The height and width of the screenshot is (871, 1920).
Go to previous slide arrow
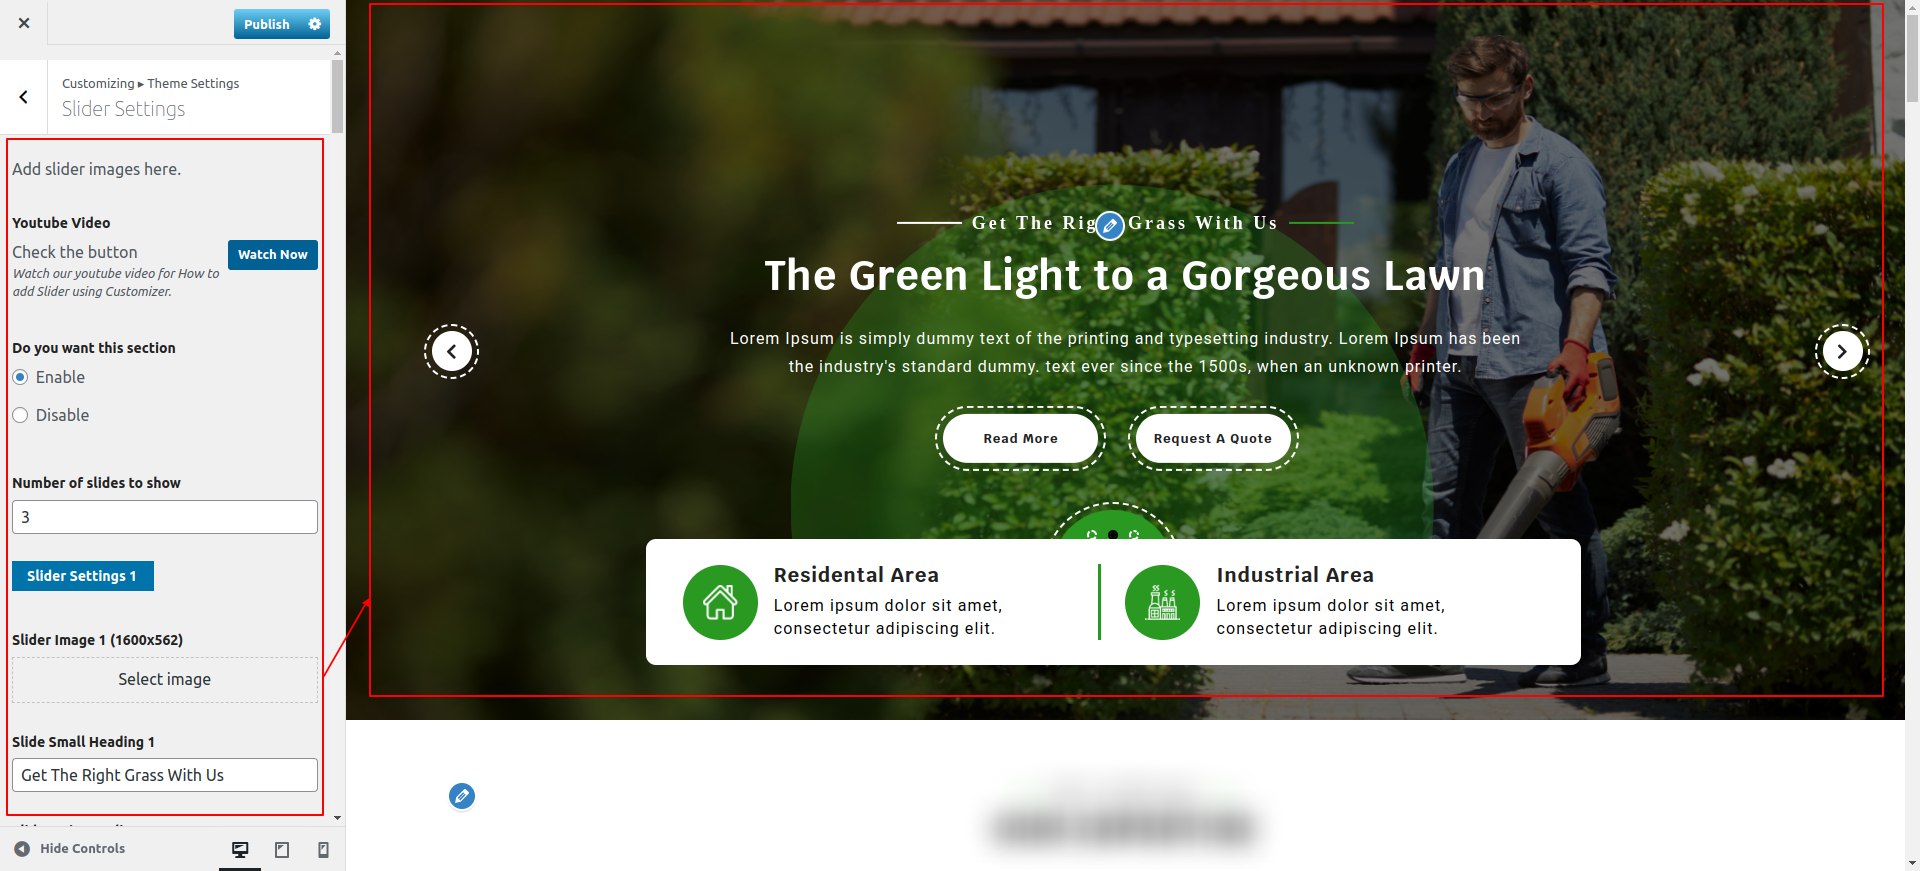pos(452,351)
